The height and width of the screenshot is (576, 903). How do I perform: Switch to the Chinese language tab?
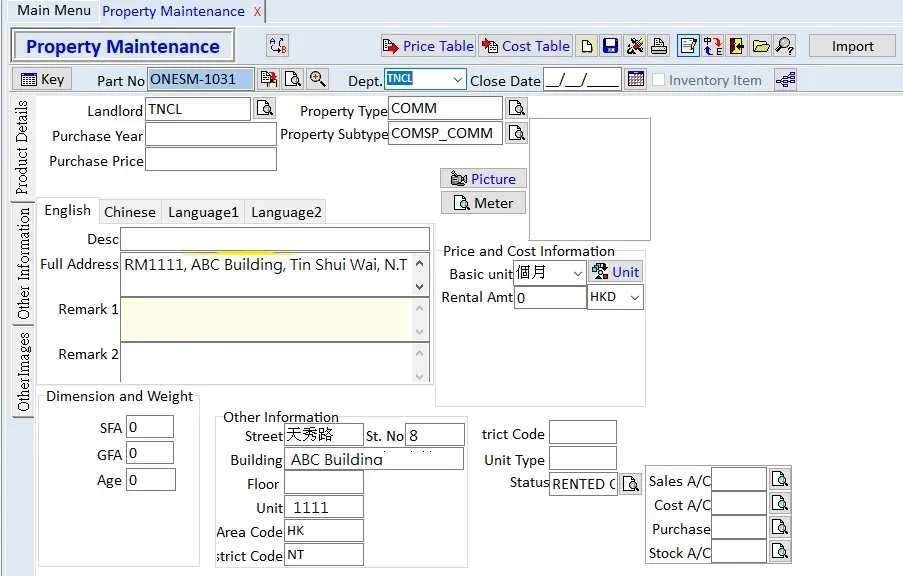point(130,212)
